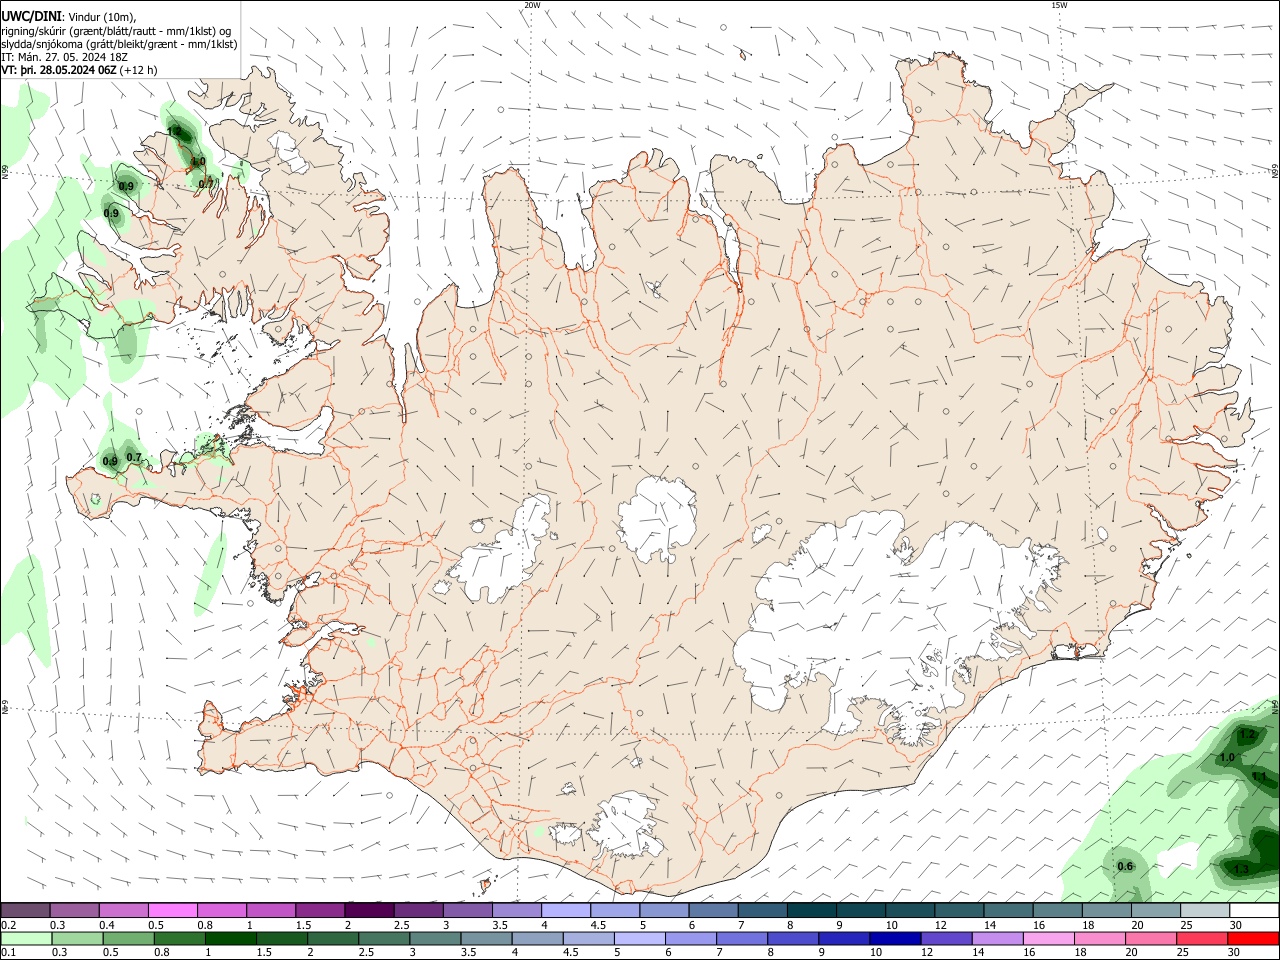Select the light gray 25 mm snow swatch

point(1205,910)
